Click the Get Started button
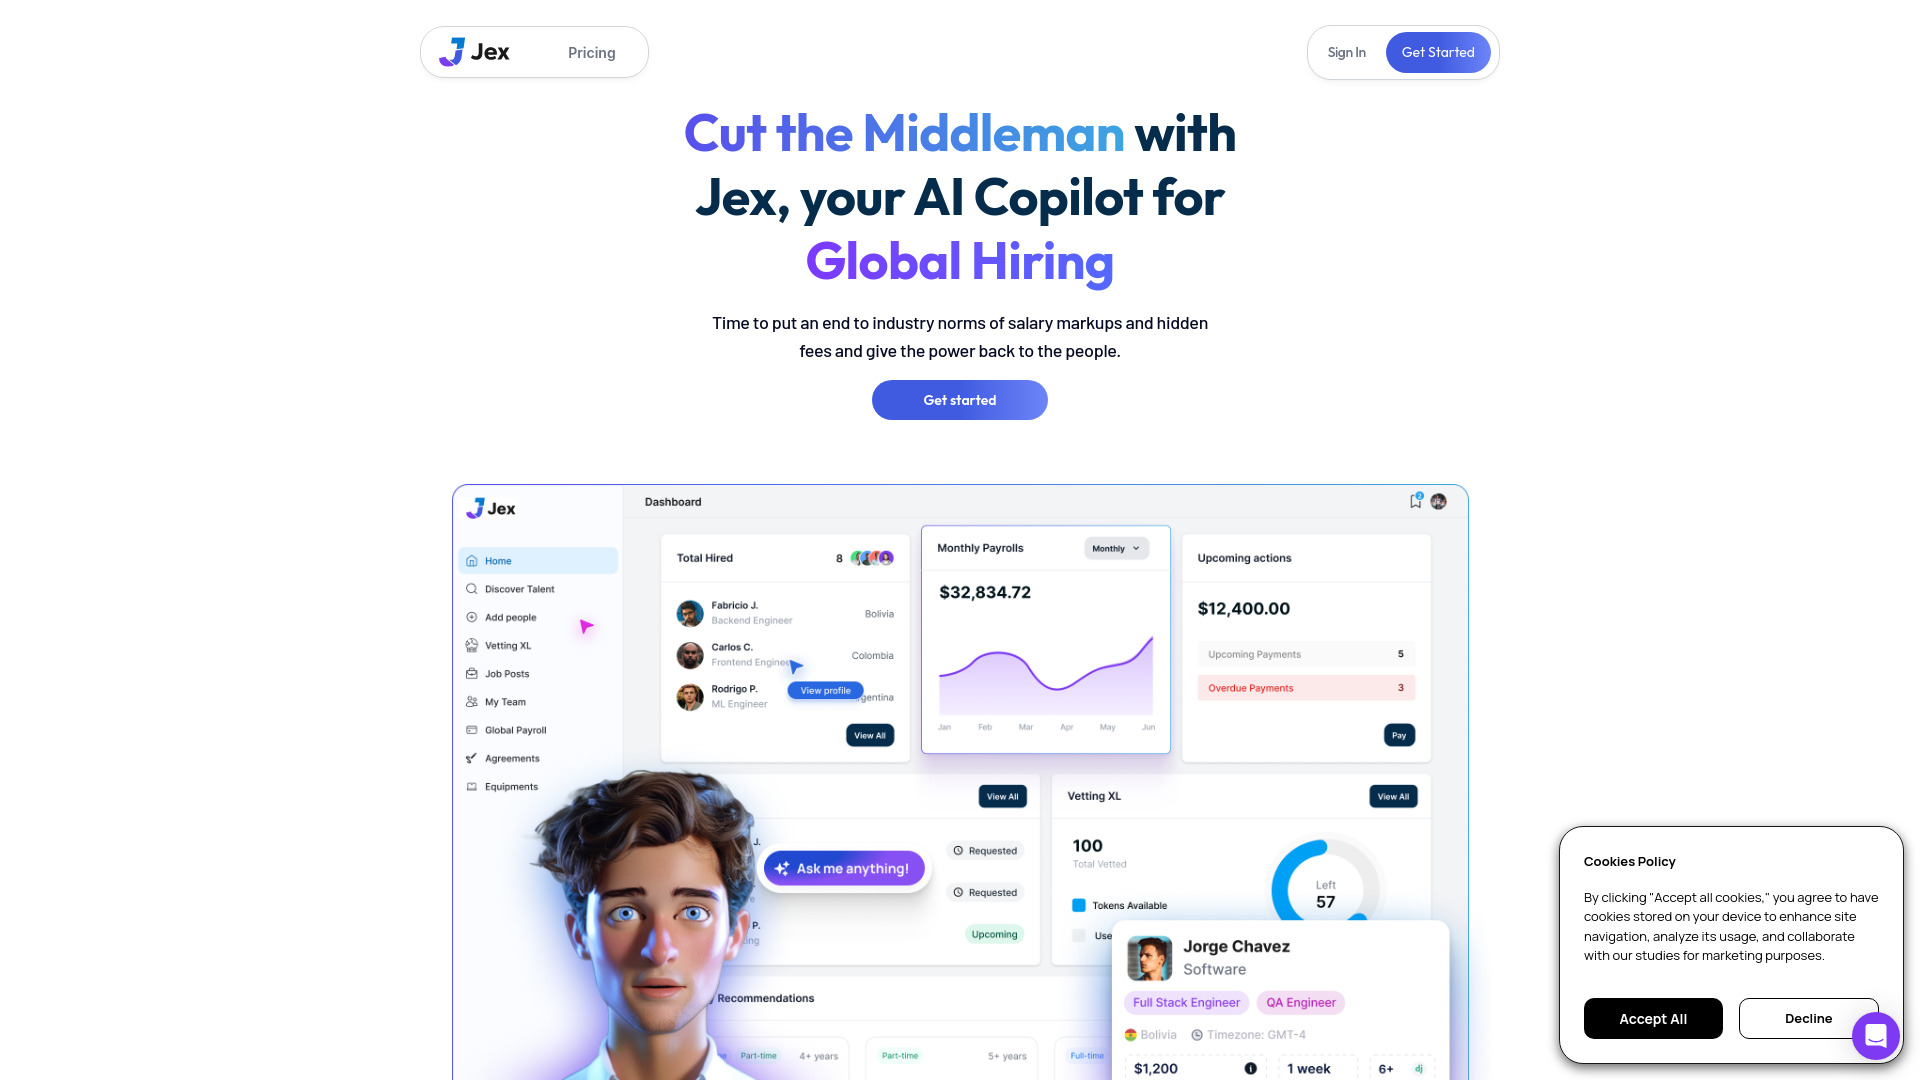 tap(1437, 51)
